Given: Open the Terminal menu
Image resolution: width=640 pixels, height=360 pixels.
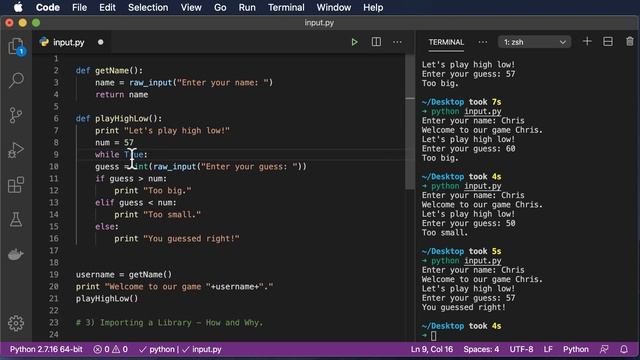Looking at the screenshot, I should click(x=286, y=7).
